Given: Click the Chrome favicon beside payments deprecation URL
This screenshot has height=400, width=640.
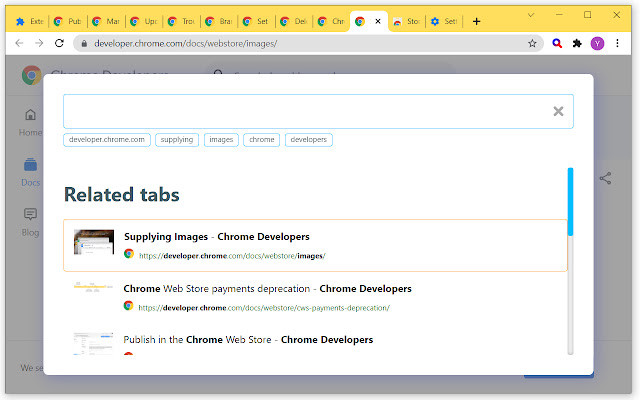Looking at the screenshot, I should click(129, 305).
